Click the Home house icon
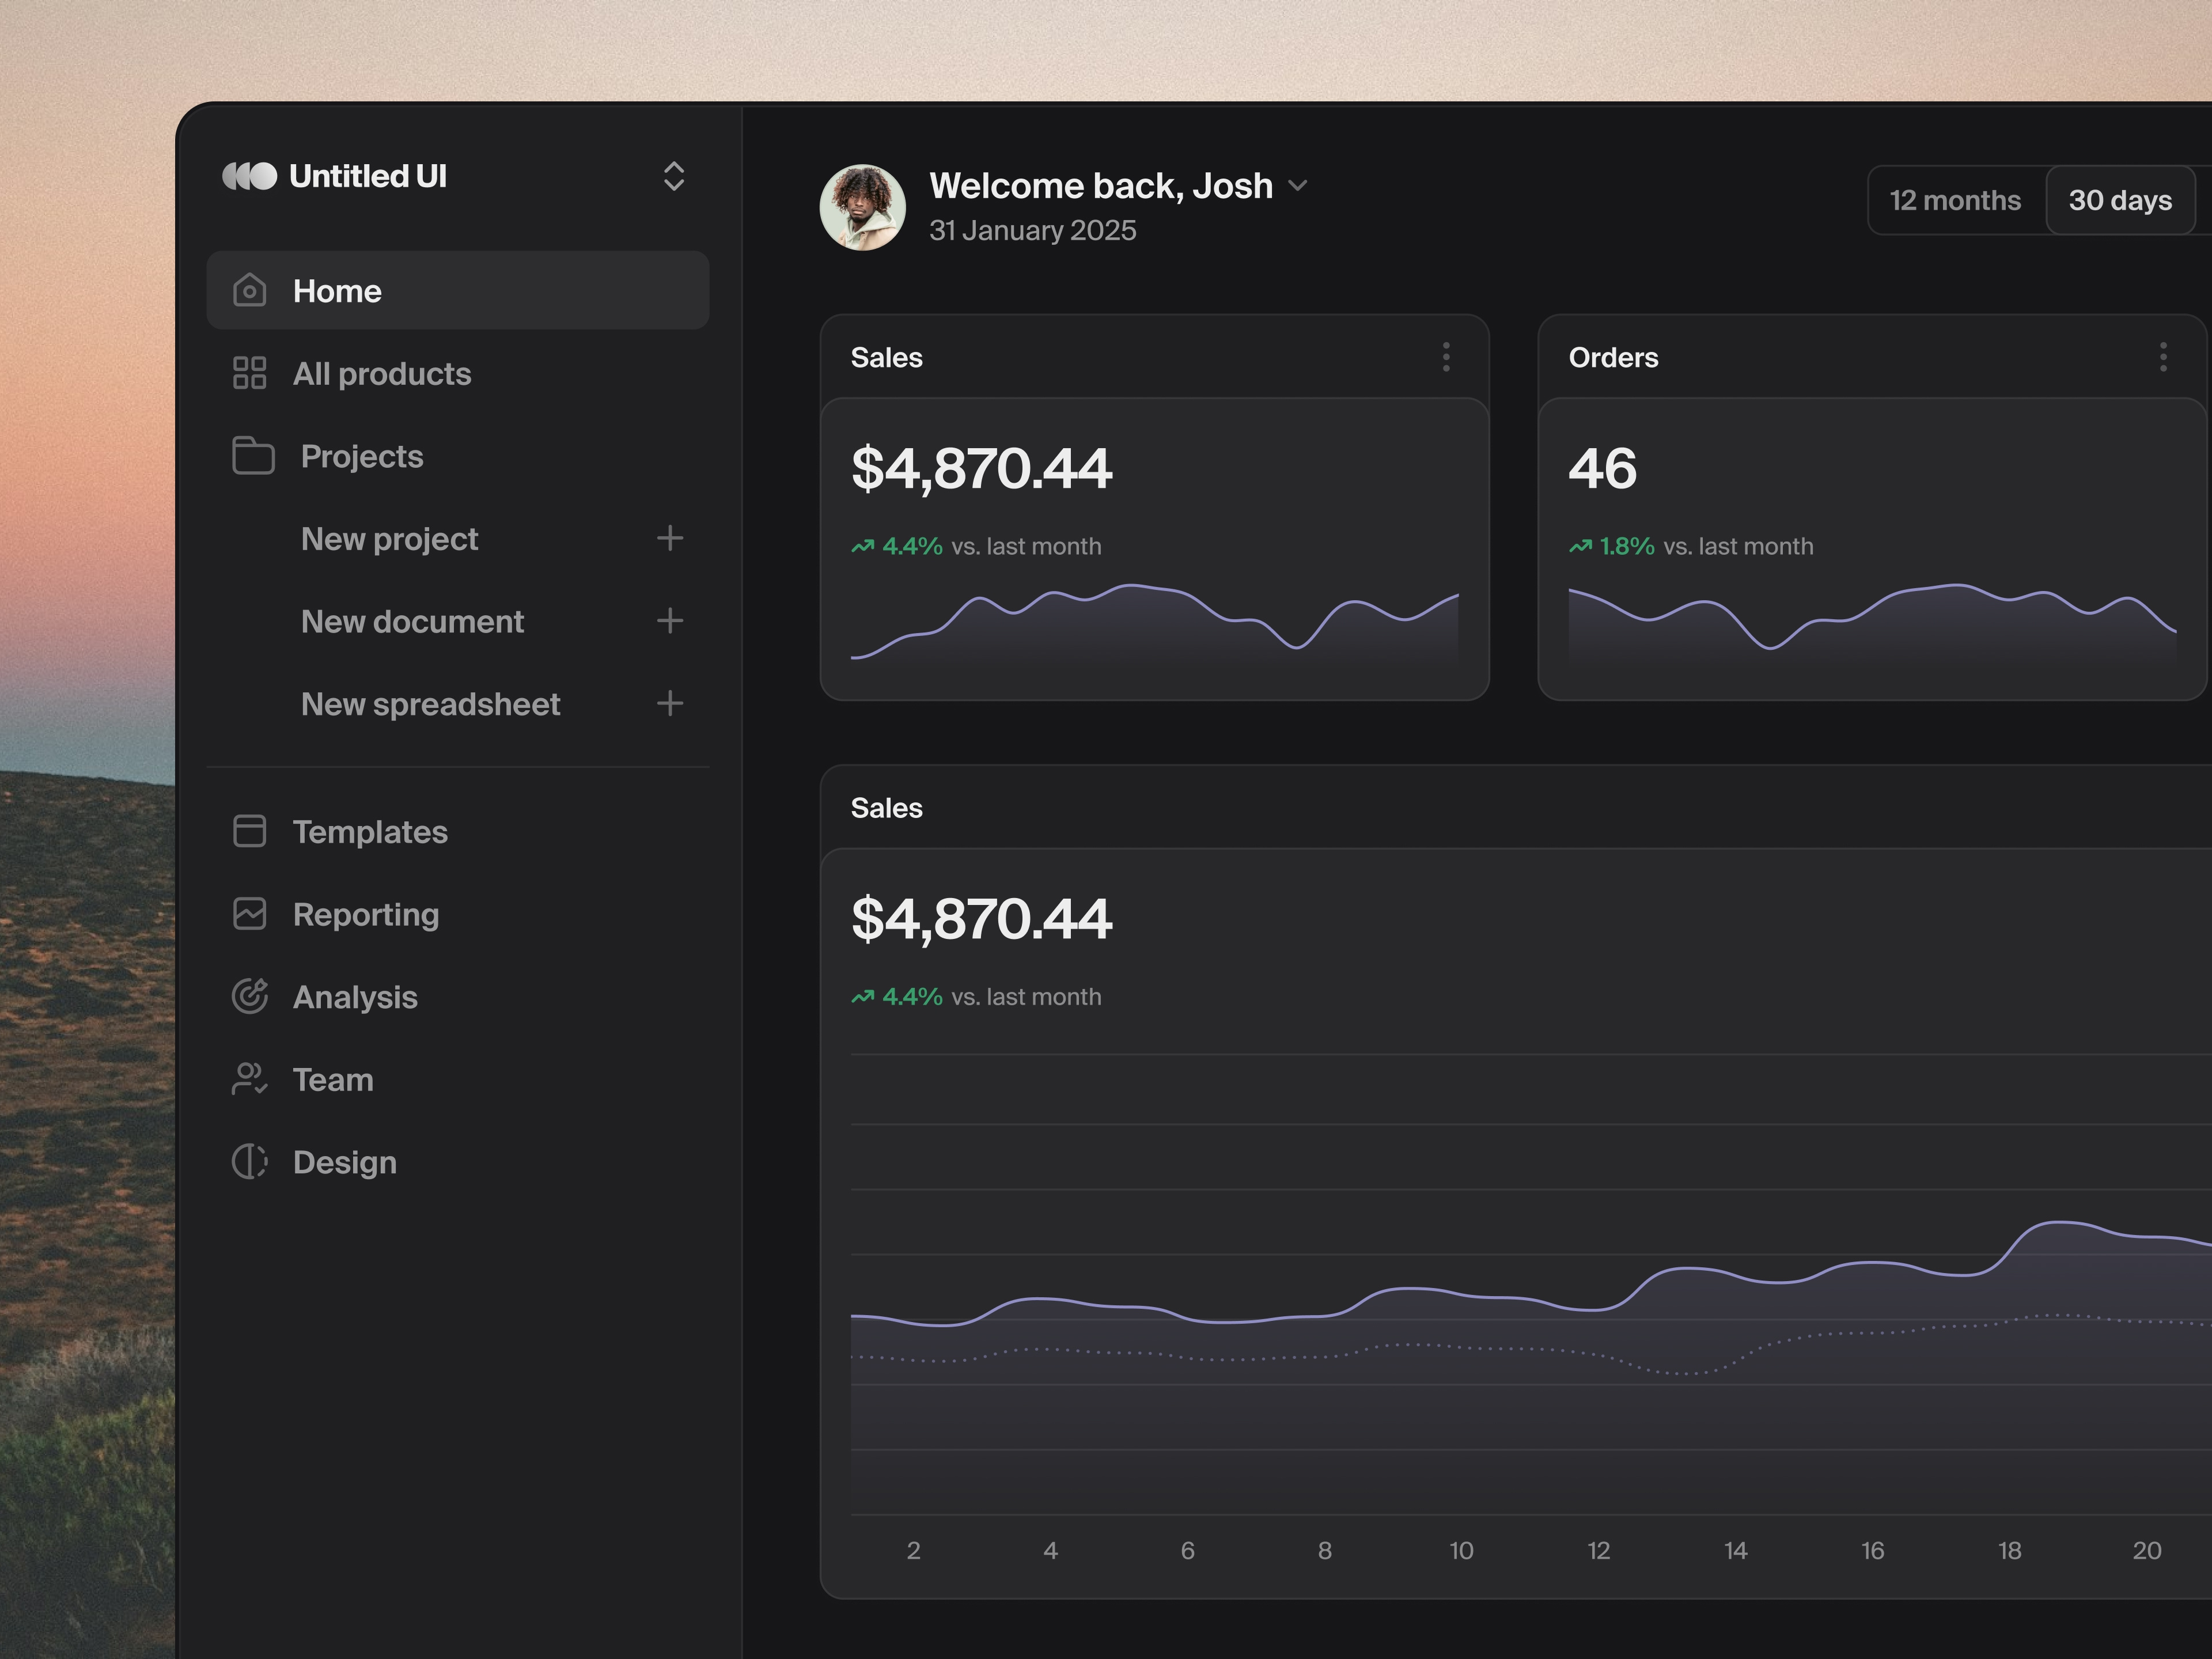The height and width of the screenshot is (1659, 2212). 249,291
